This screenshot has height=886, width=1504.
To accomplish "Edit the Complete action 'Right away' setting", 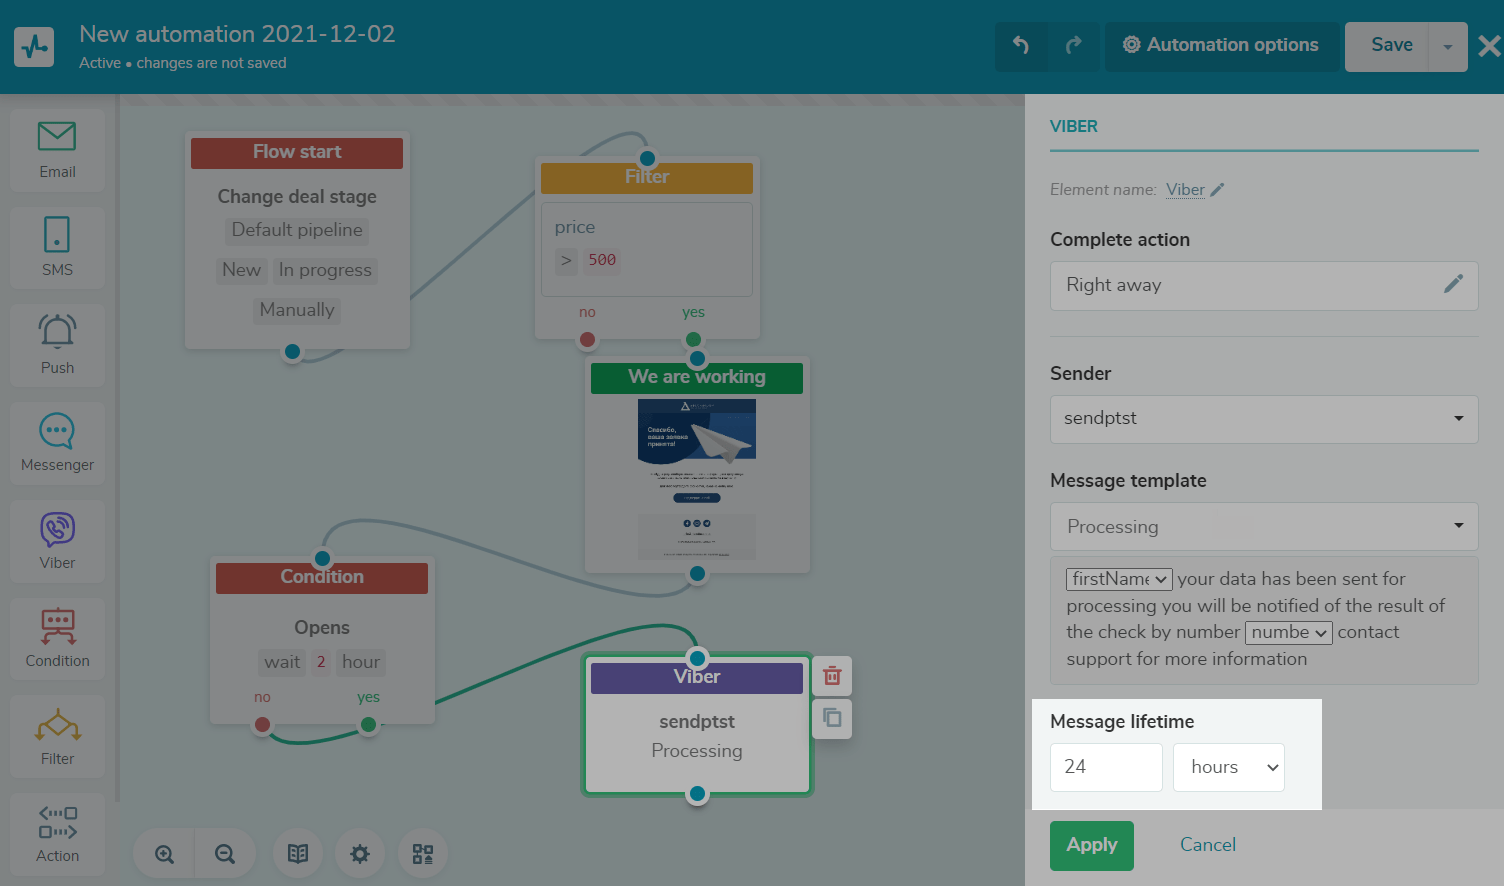I will (1453, 285).
